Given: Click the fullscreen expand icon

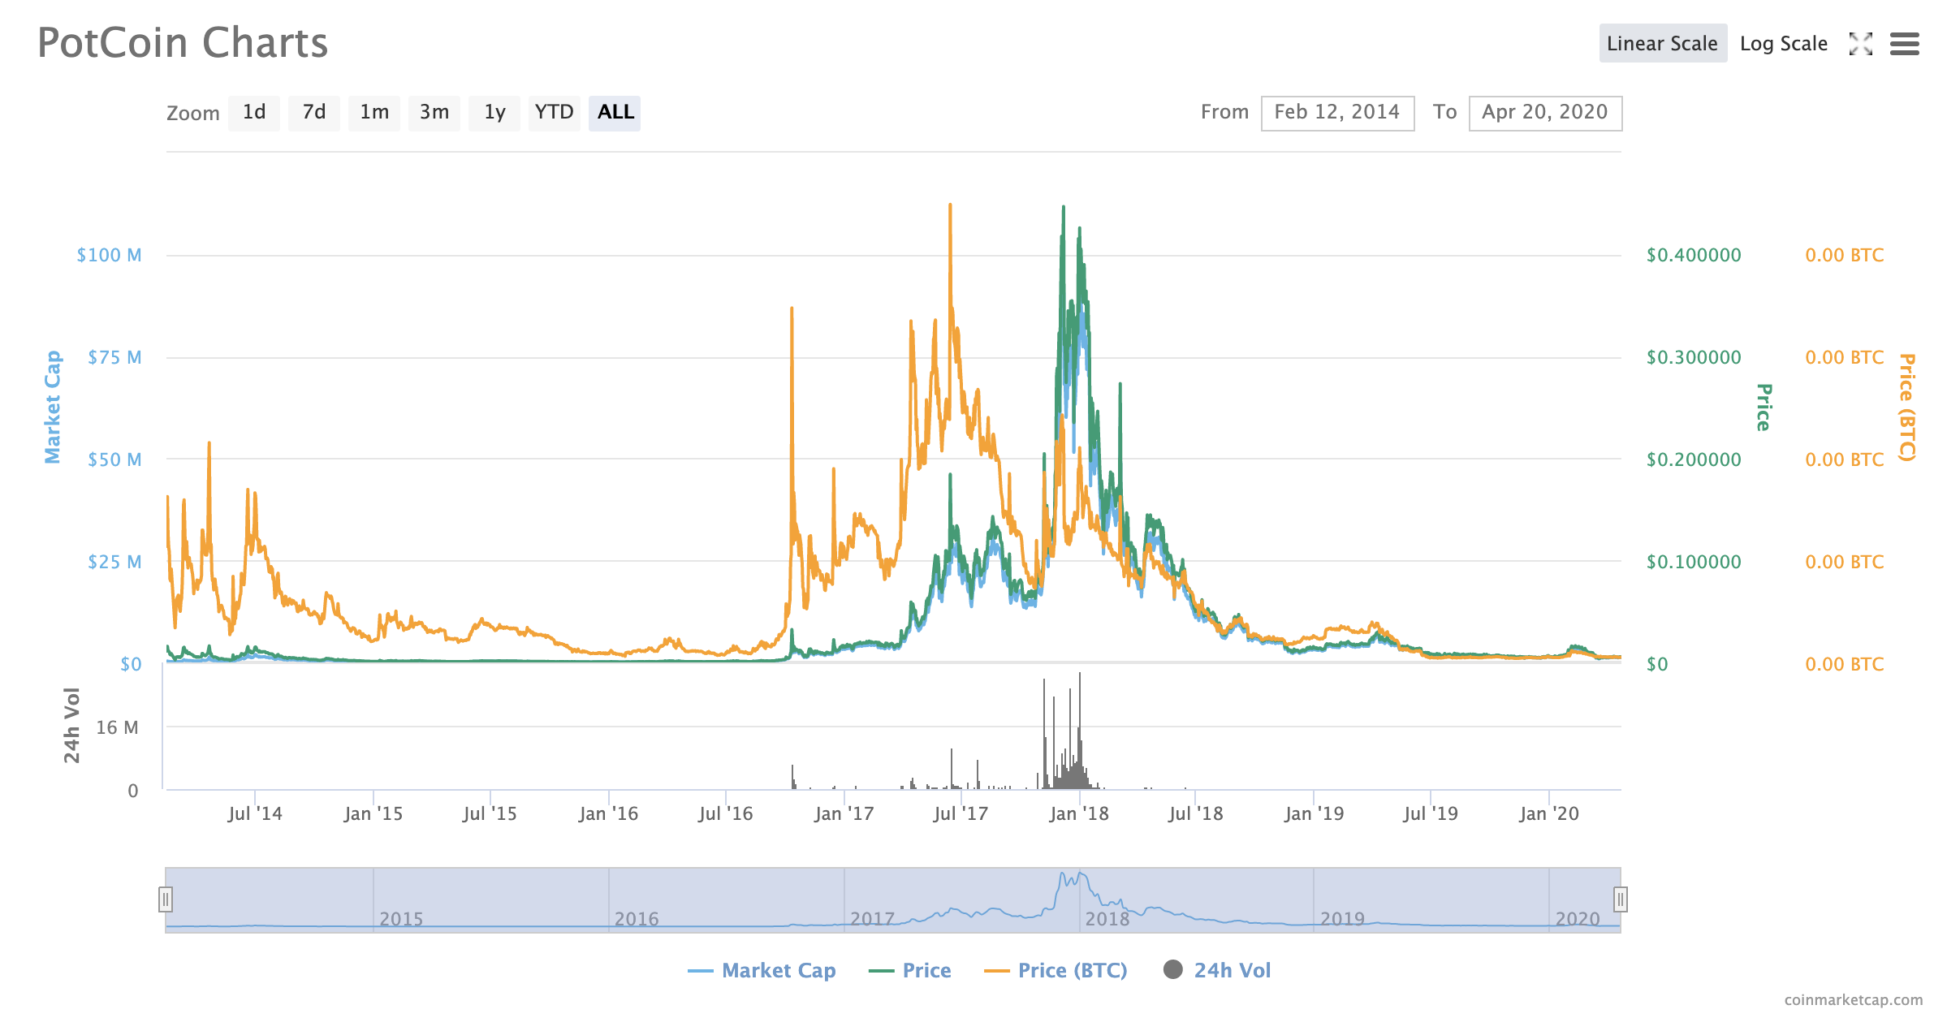Looking at the screenshot, I should coord(1860,44).
